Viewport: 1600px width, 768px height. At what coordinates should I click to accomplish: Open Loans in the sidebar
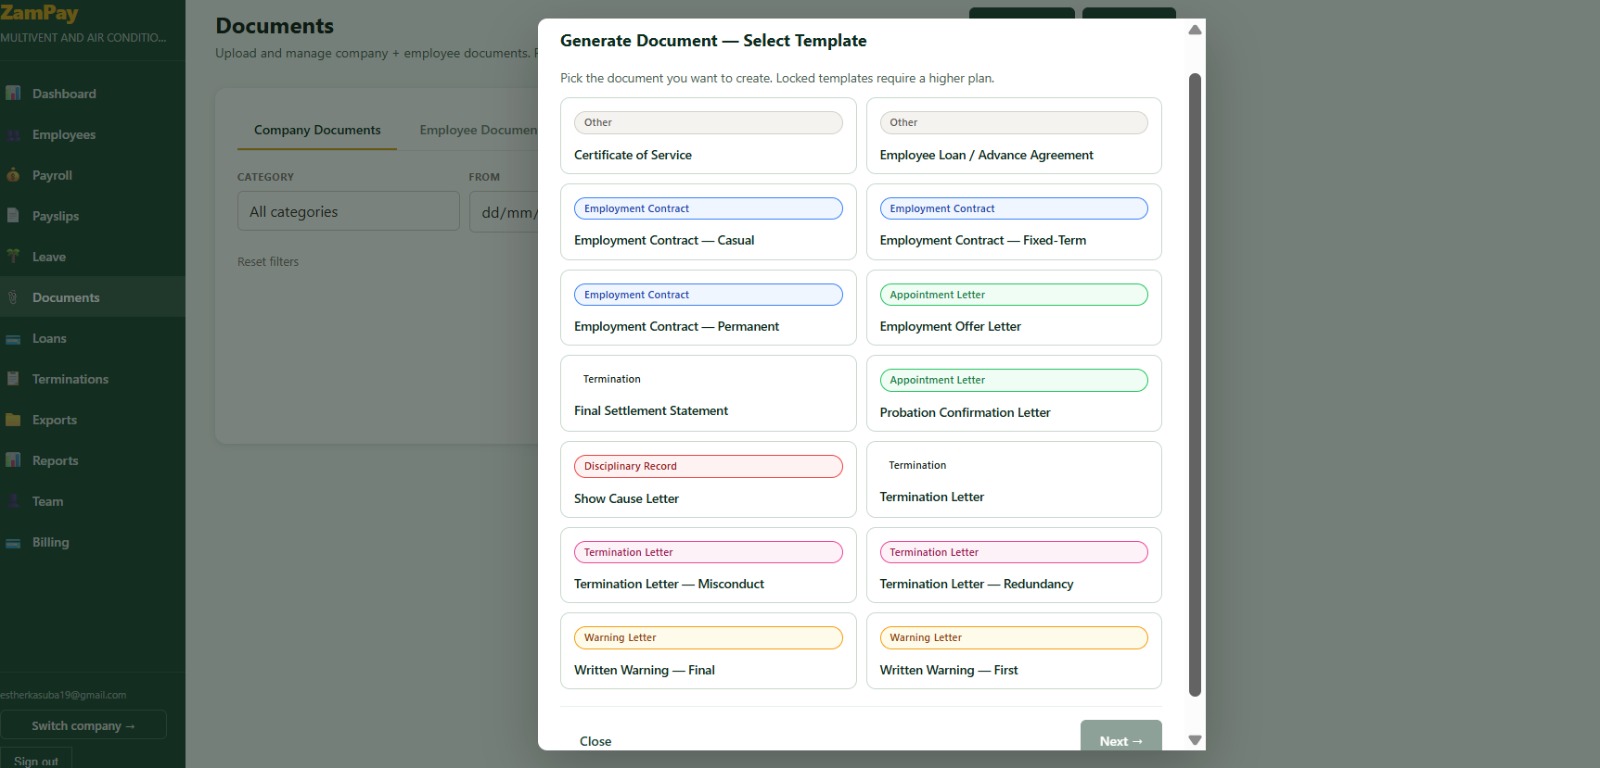[x=92, y=338]
